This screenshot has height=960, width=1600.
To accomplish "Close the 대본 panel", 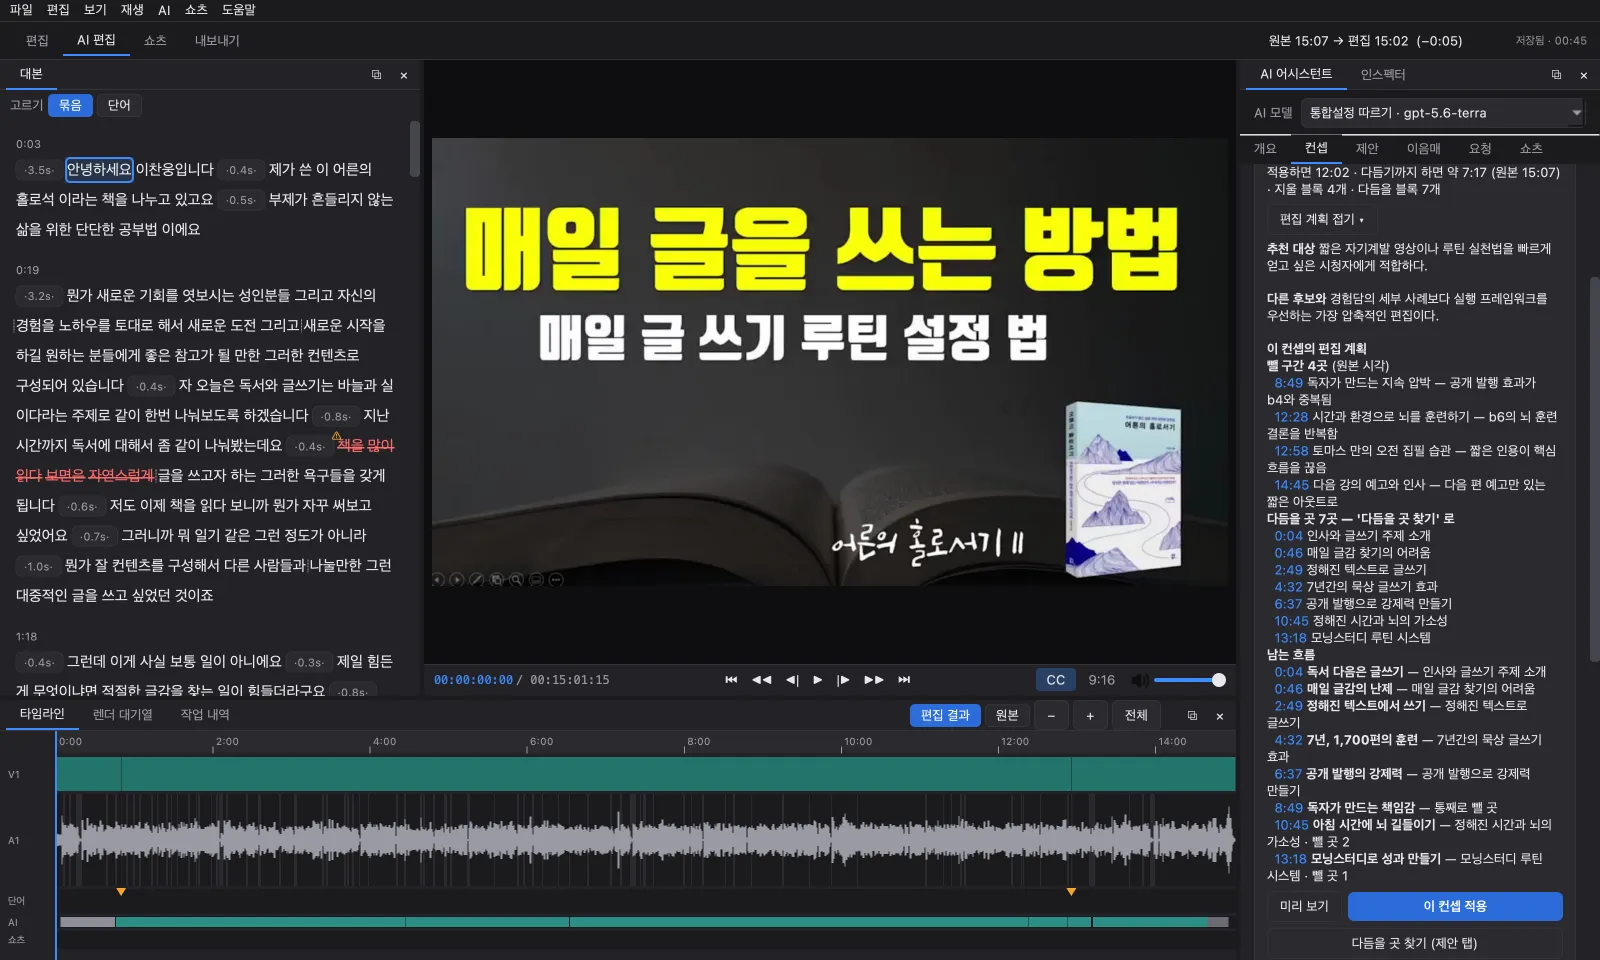I will 404,75.
